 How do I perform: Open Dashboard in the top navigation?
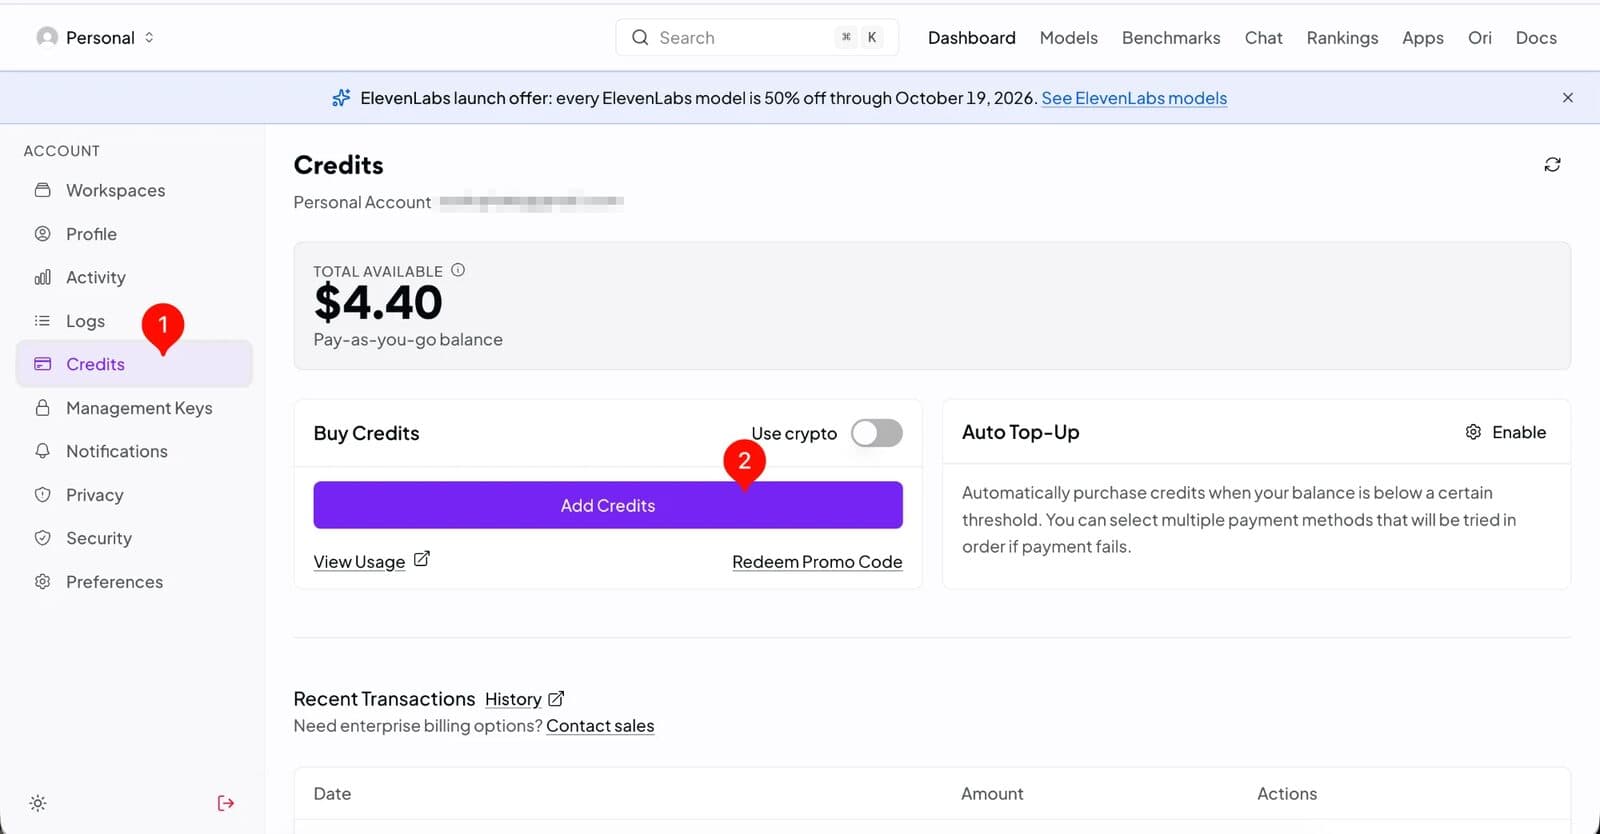click(x=971, y=38)
